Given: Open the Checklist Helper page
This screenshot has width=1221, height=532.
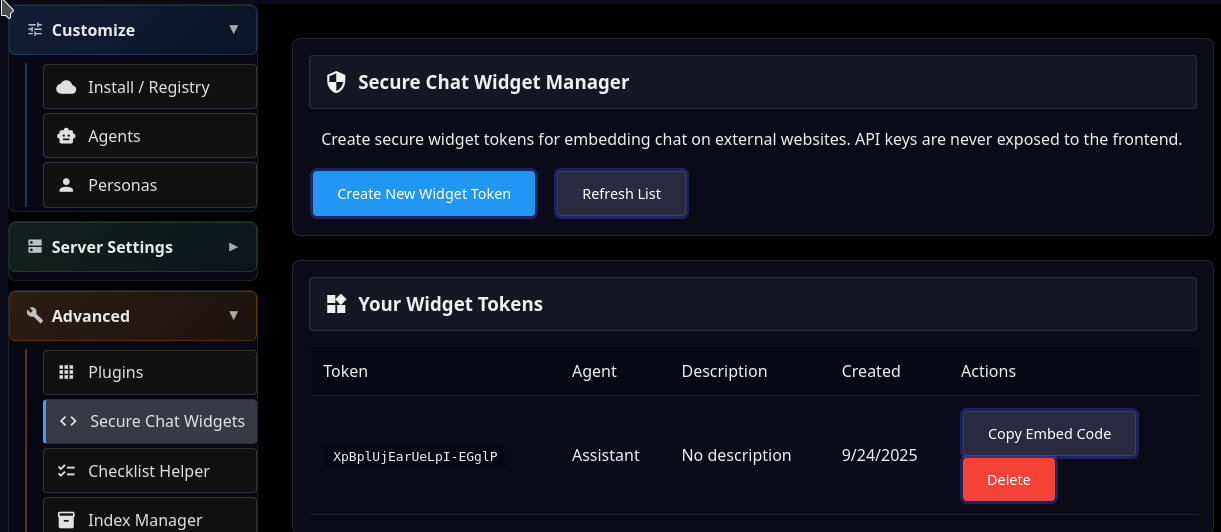Looking at the screenshot, I should coord(150,471).
